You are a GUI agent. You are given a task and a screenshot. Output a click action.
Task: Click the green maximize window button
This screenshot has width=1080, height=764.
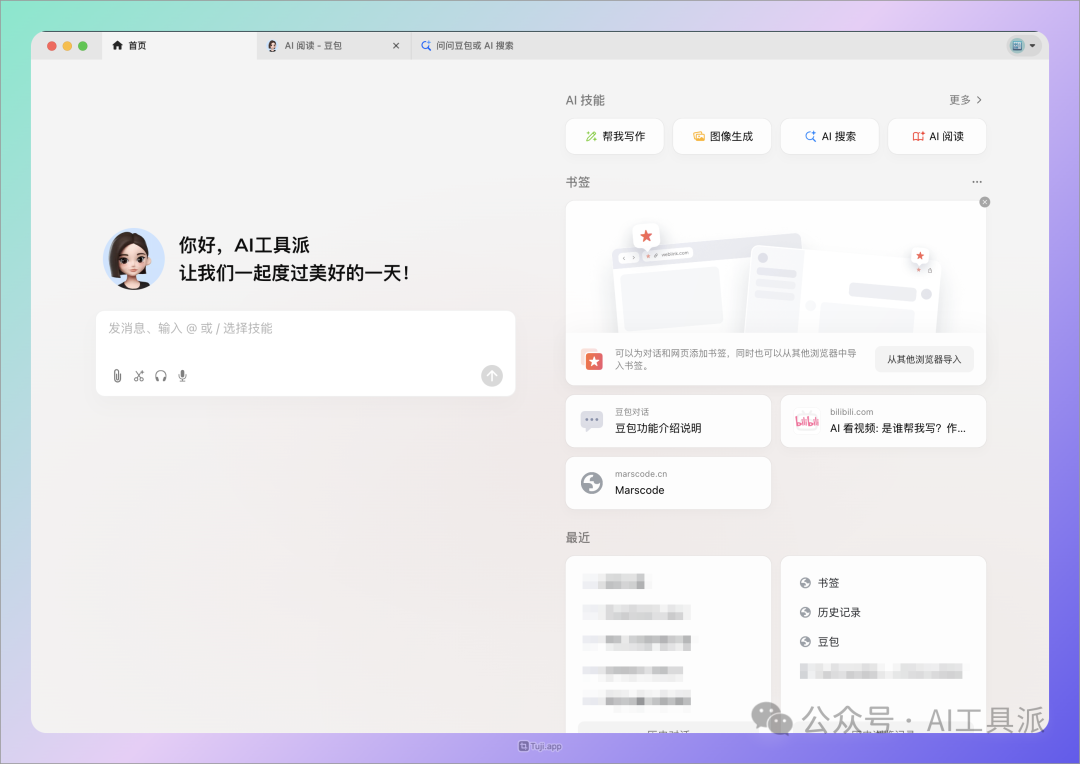pos(83,46)
